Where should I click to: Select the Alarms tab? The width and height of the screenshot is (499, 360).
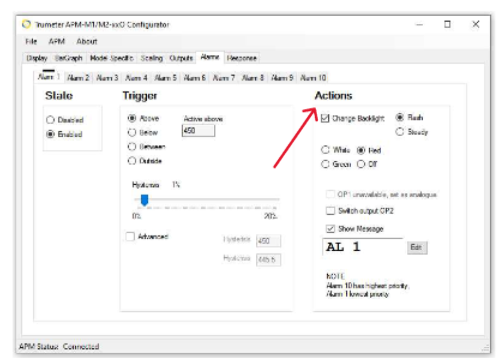pyautogui.click(x=210, y=57)
